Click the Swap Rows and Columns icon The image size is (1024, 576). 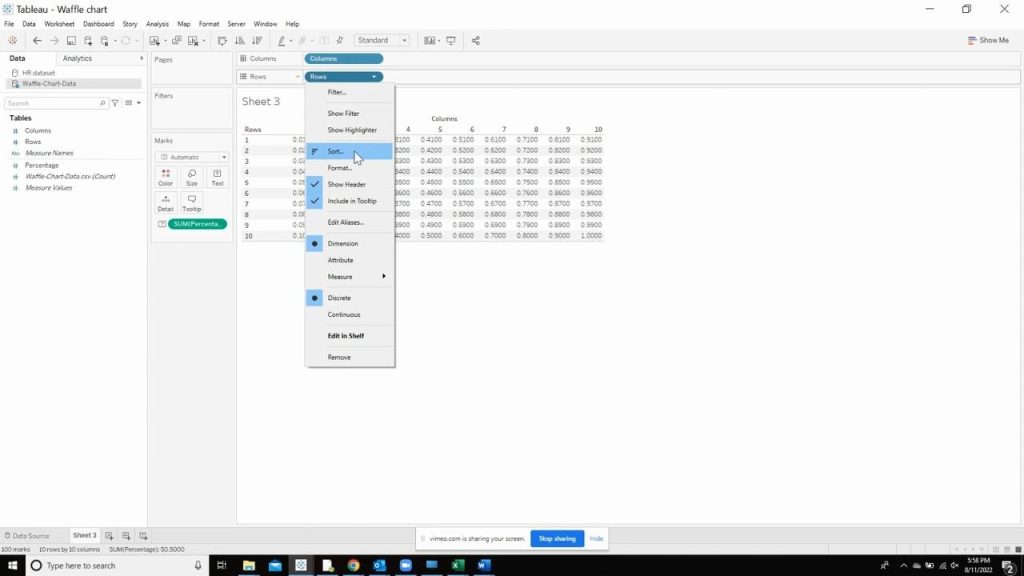coord(222,41)
